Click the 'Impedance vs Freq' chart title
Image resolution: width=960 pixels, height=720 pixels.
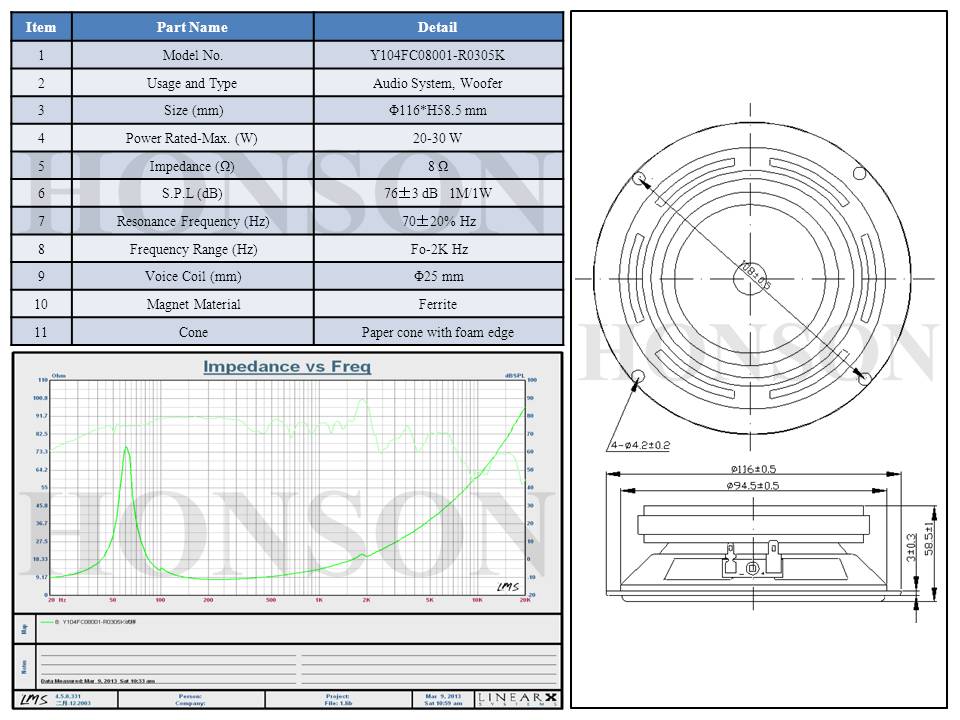click(287, 366)
